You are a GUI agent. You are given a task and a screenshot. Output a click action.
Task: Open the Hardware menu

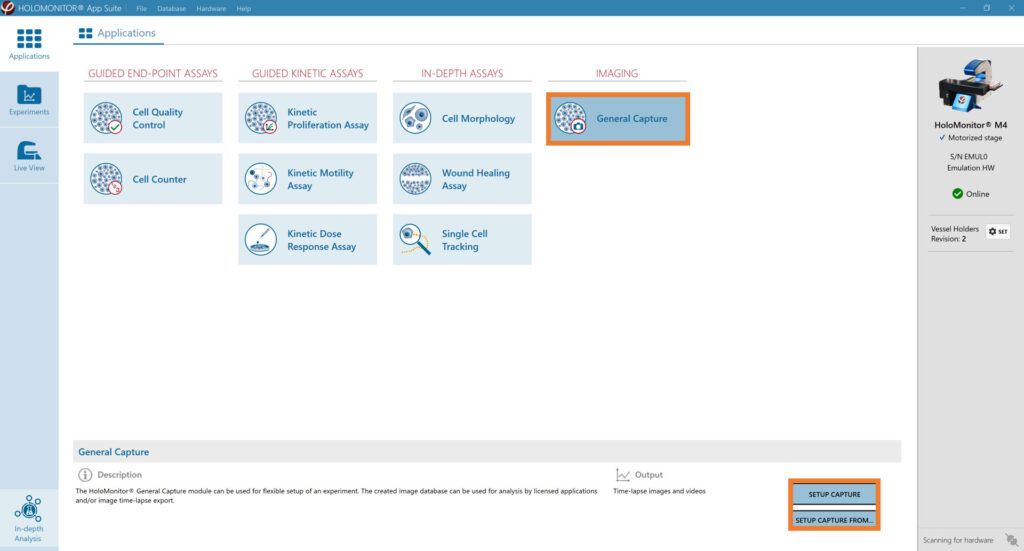coord(211,8)
